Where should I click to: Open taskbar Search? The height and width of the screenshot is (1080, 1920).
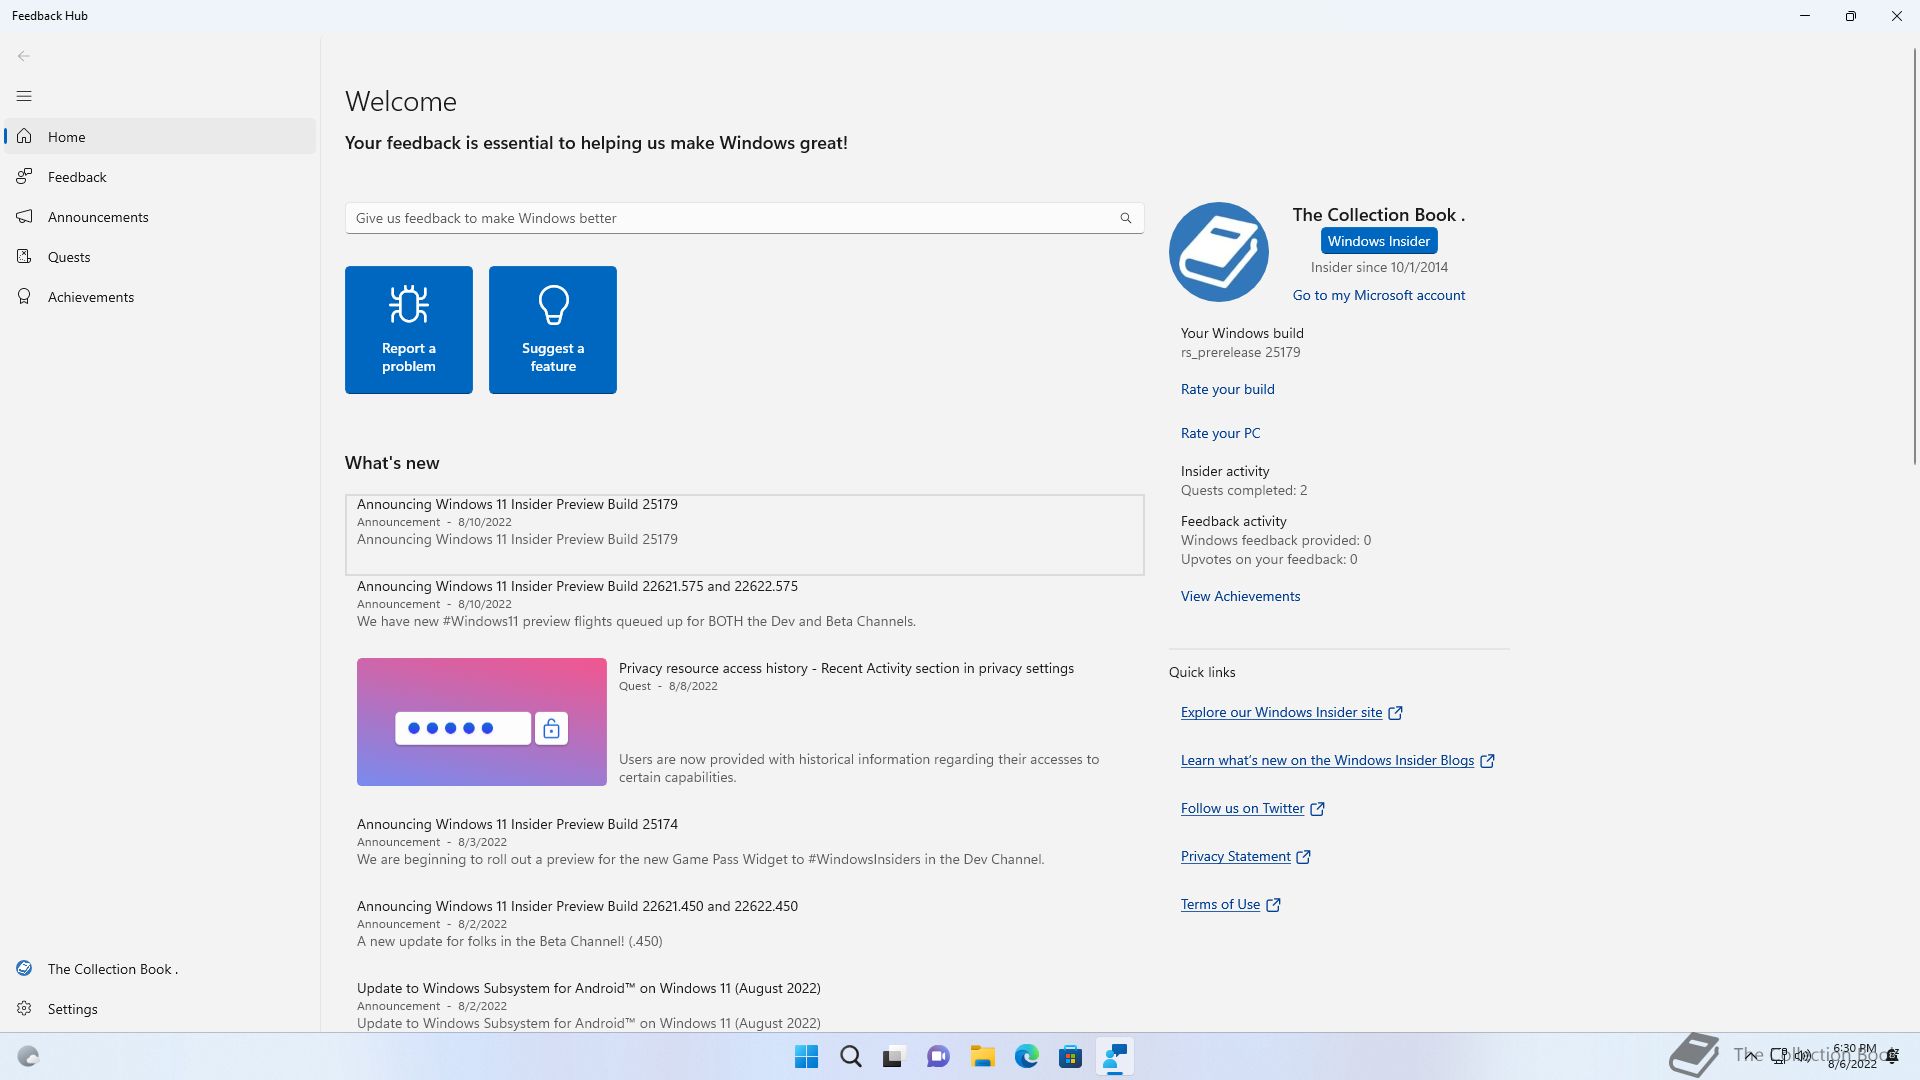coord(850,1057)
